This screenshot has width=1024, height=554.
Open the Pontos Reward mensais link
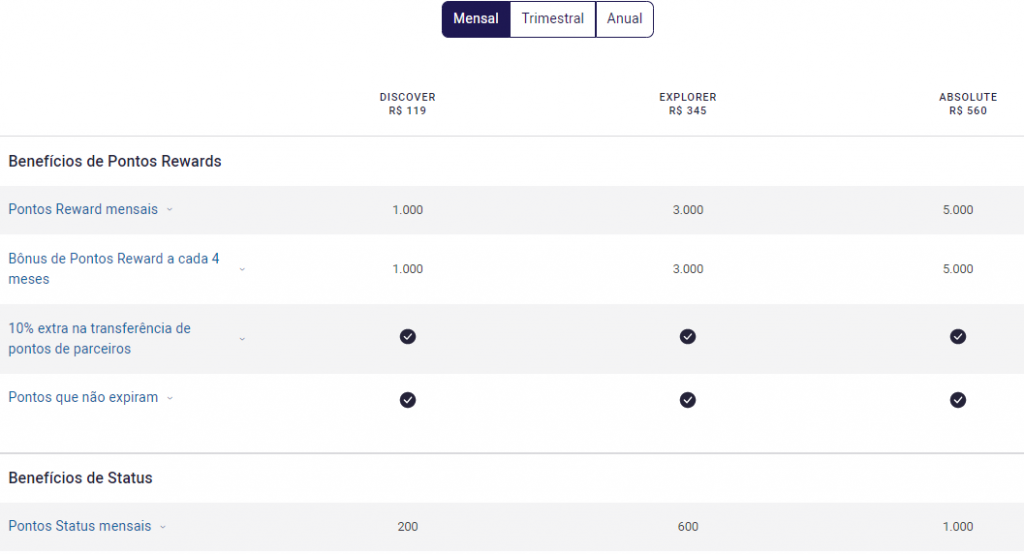click(x=83, y=210)
